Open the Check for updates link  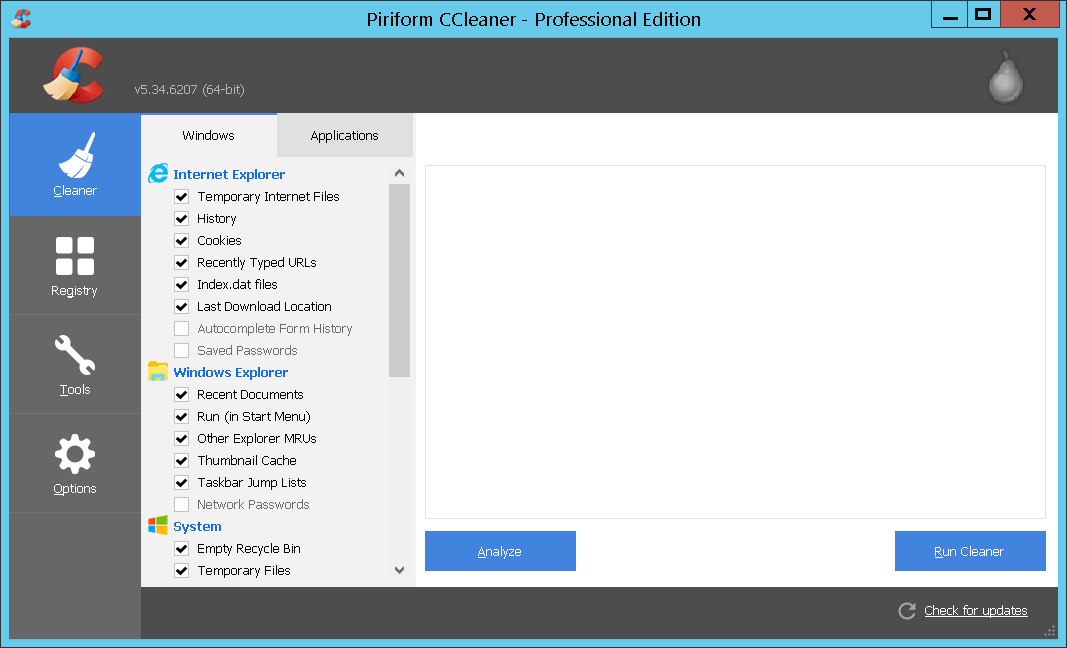(x=976, y=611)
